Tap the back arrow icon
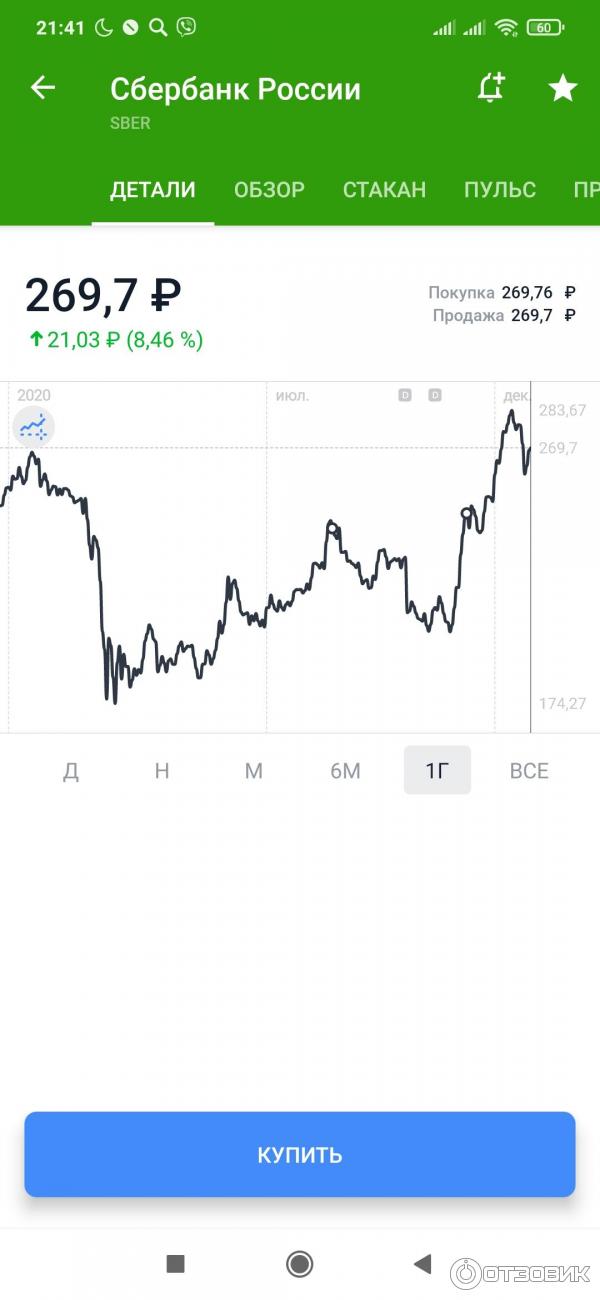600x1300 pixels. tap(42, 88)
